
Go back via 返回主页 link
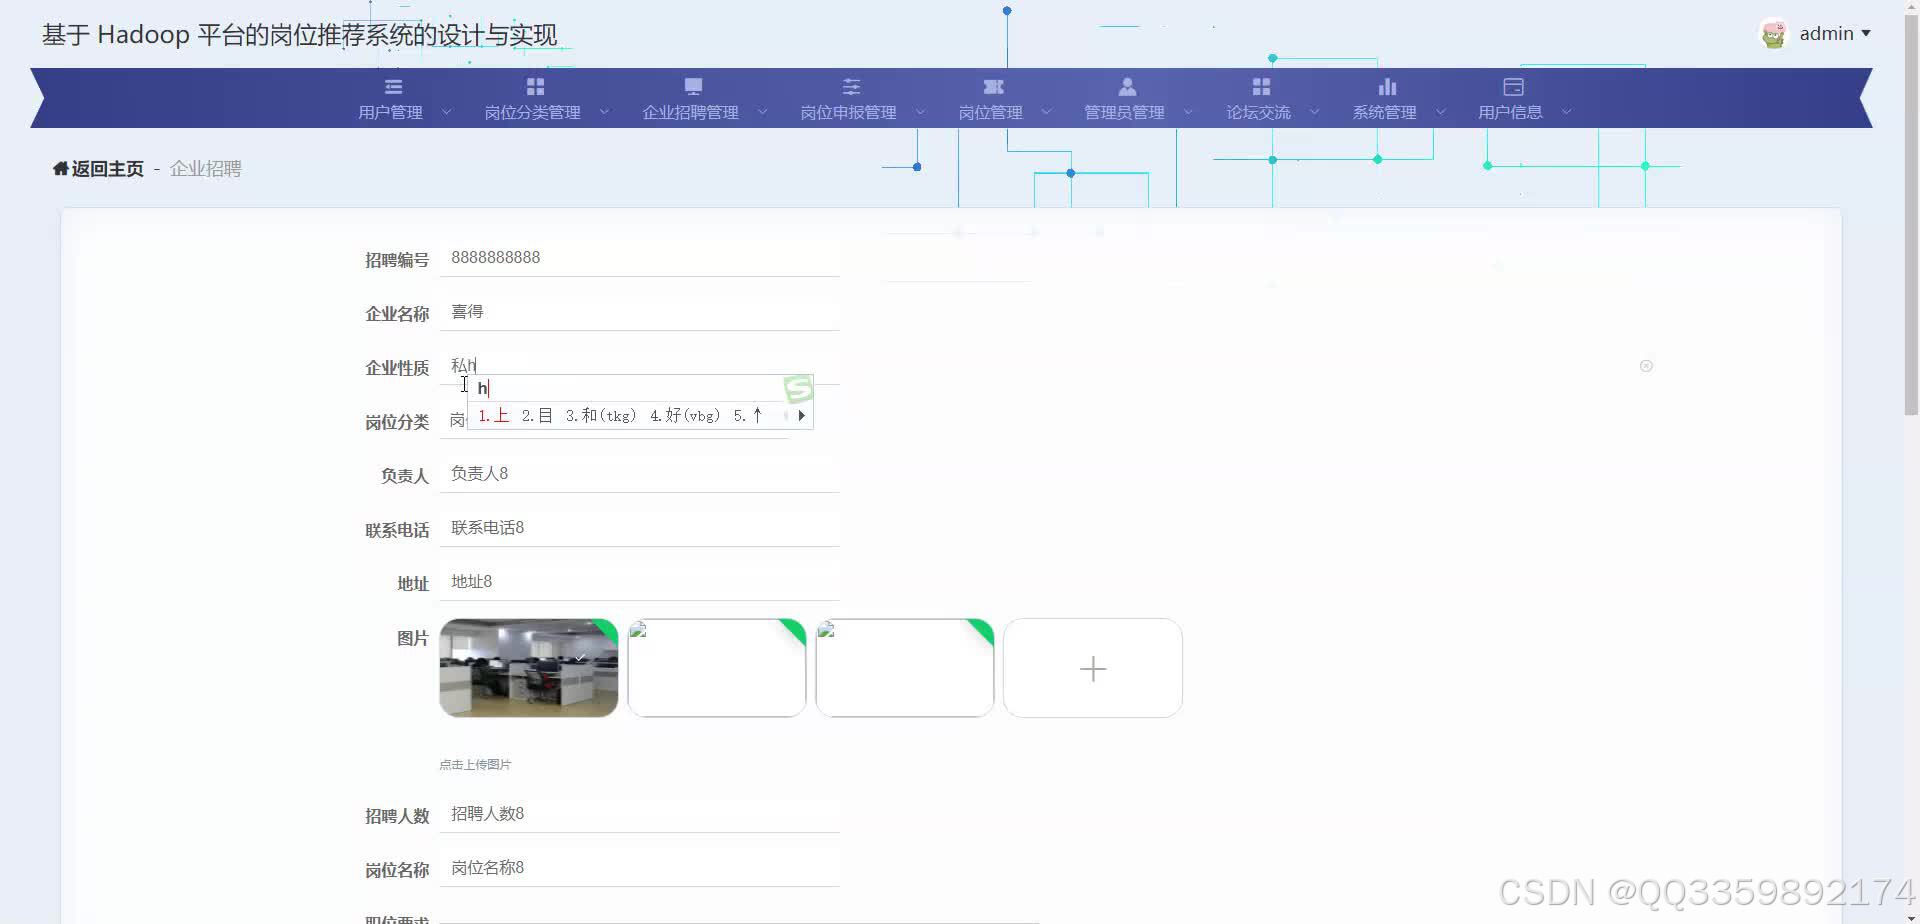108,169
